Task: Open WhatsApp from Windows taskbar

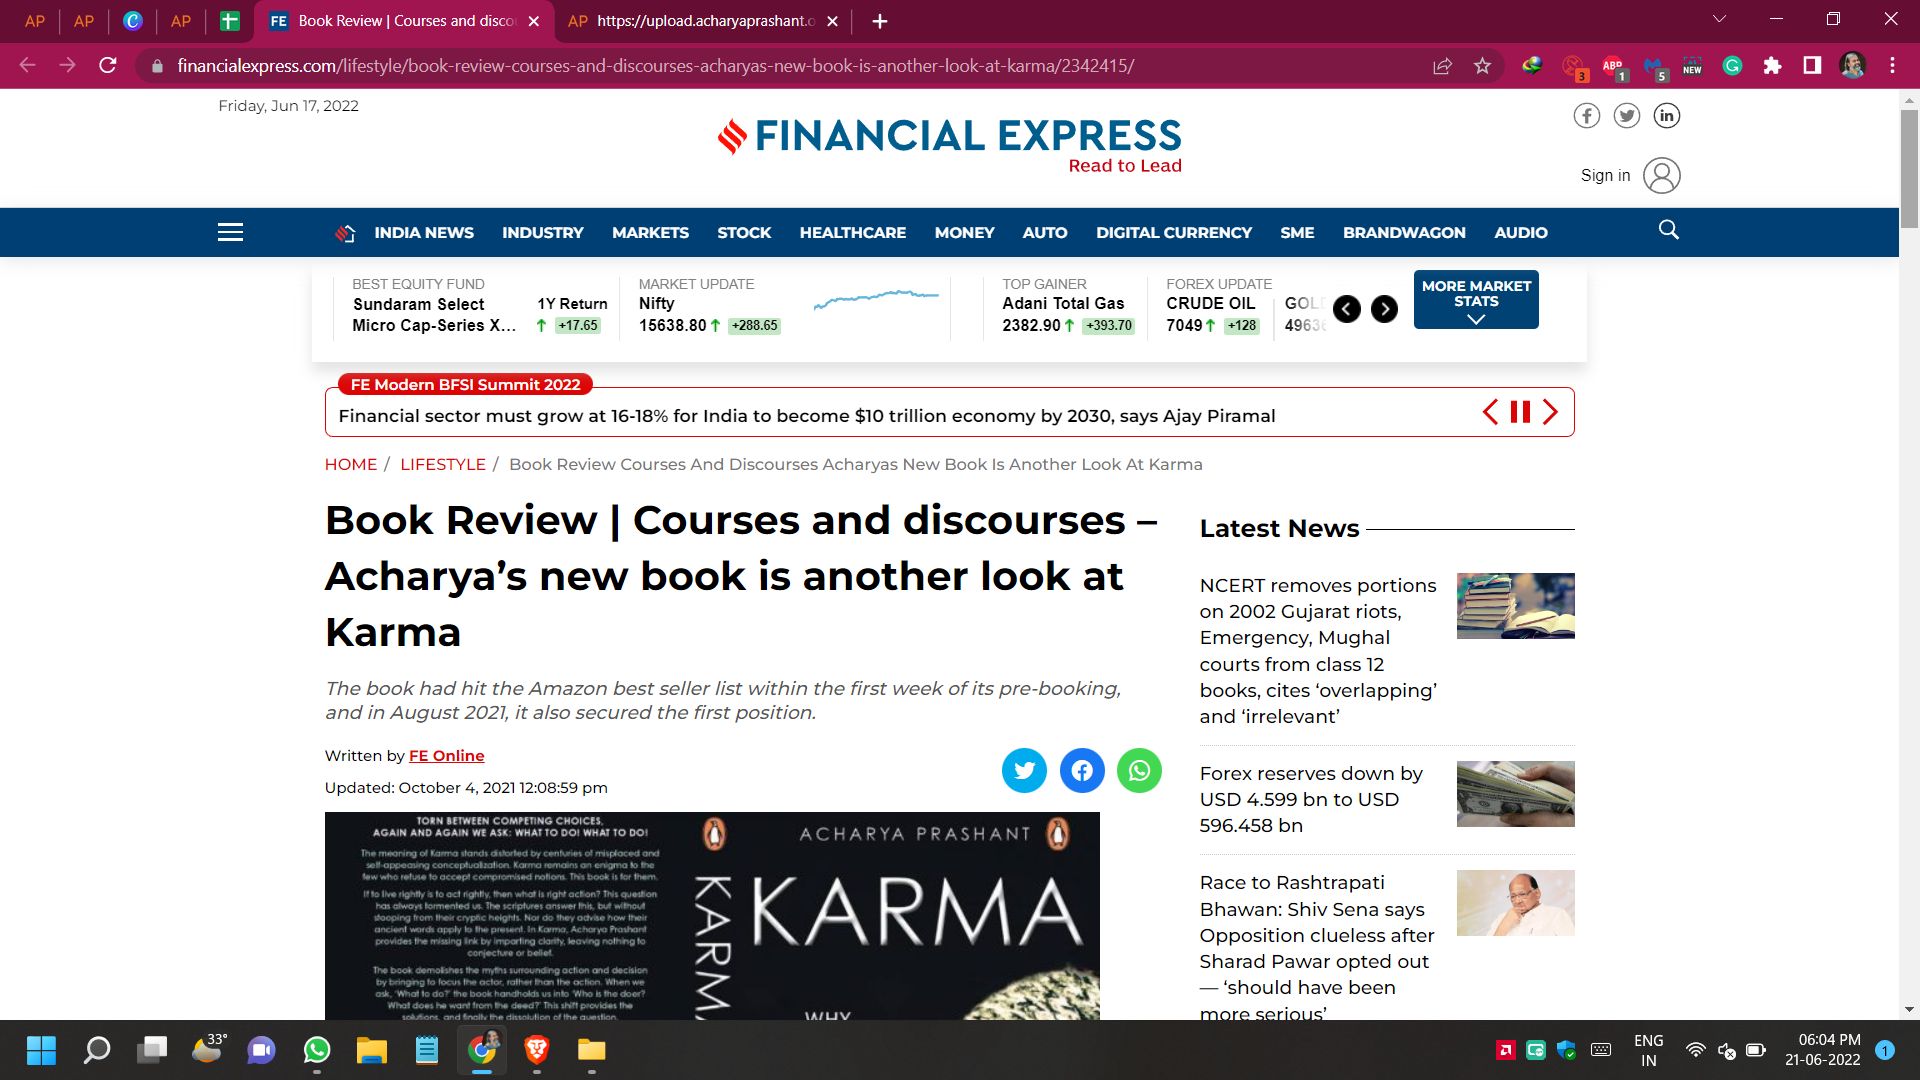Action: [x=317, y=1050]
